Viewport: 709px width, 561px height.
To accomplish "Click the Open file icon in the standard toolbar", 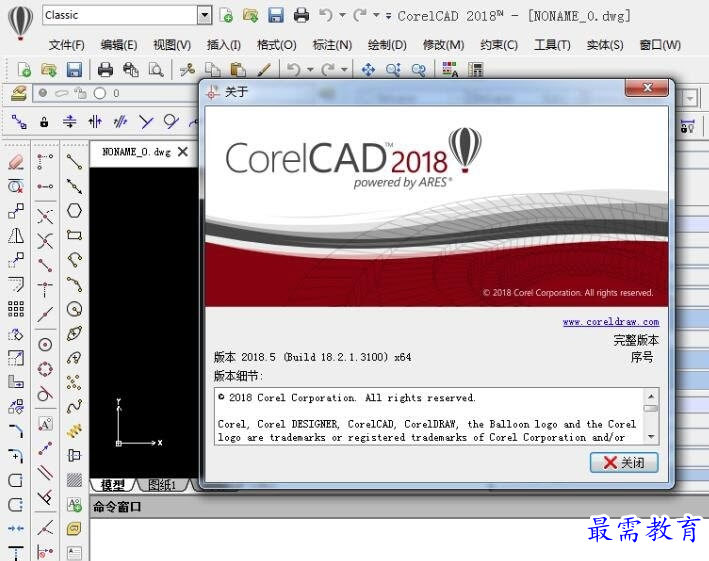I will pos(49,70).
